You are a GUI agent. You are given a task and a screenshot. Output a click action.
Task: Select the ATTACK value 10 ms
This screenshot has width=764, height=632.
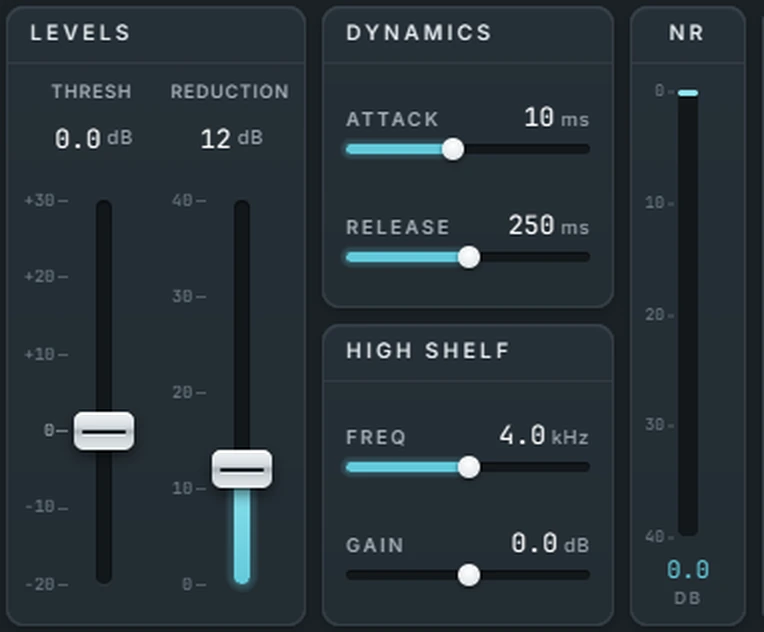point(556,118)
